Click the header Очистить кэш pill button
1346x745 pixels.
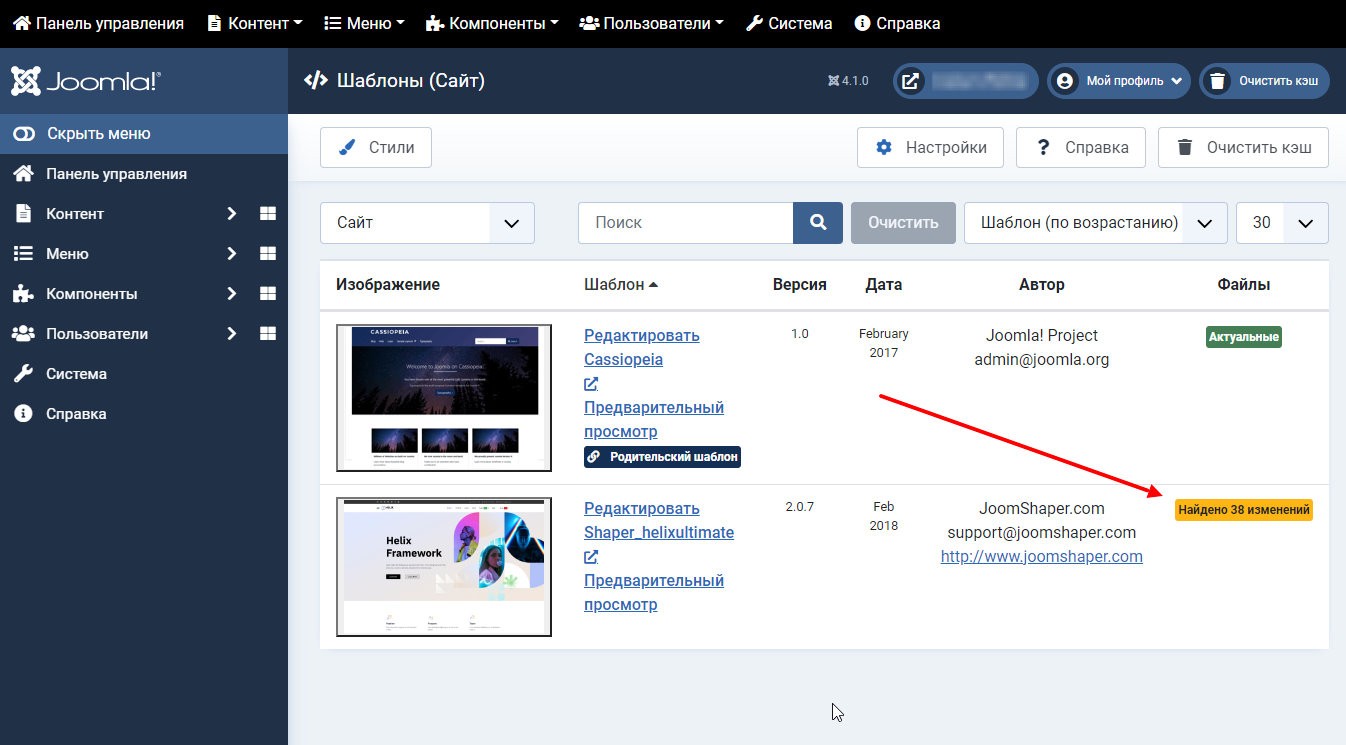click(1264, 81)
